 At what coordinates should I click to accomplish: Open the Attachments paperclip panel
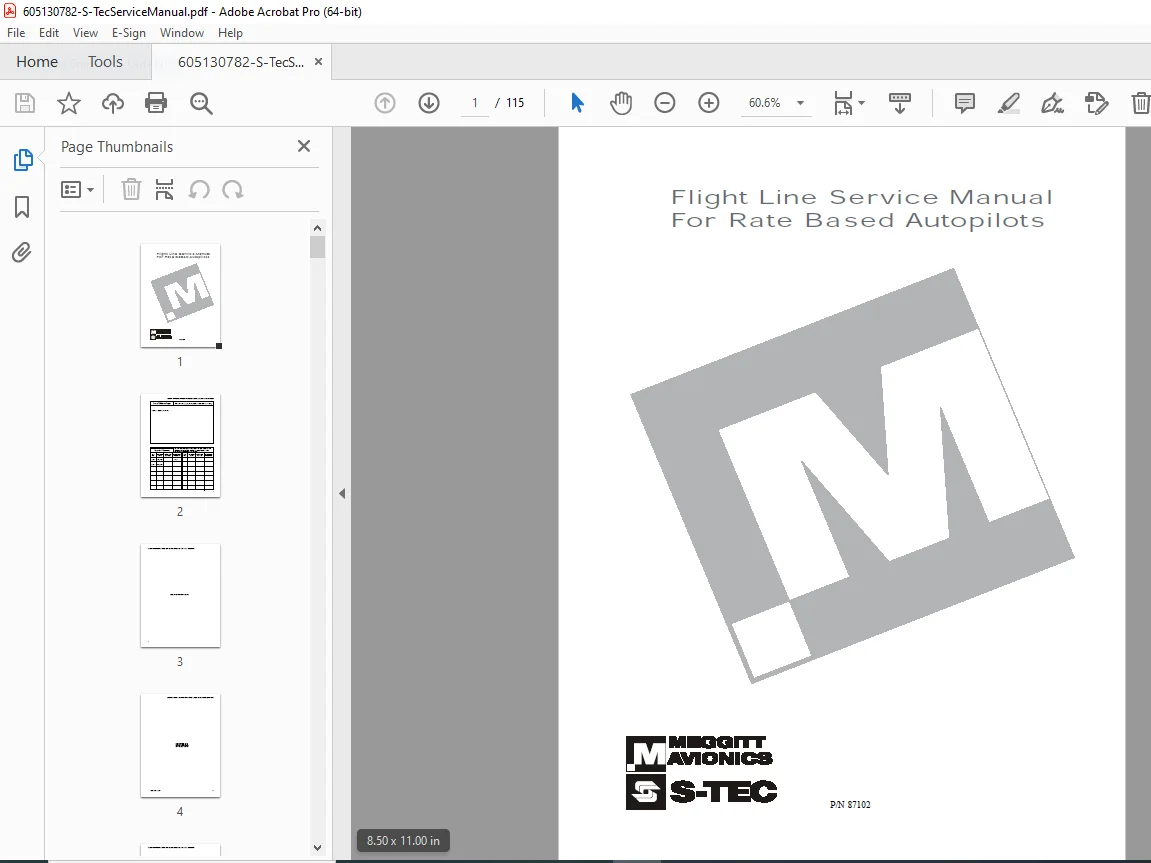[x=22, y=252]
